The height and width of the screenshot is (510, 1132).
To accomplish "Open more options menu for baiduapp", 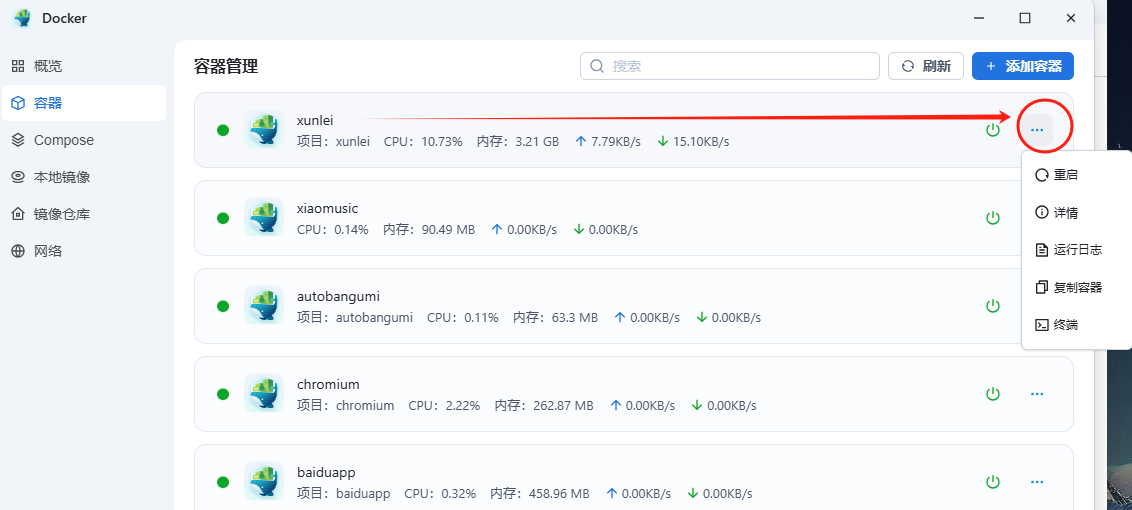I will tap(1037, 481).
